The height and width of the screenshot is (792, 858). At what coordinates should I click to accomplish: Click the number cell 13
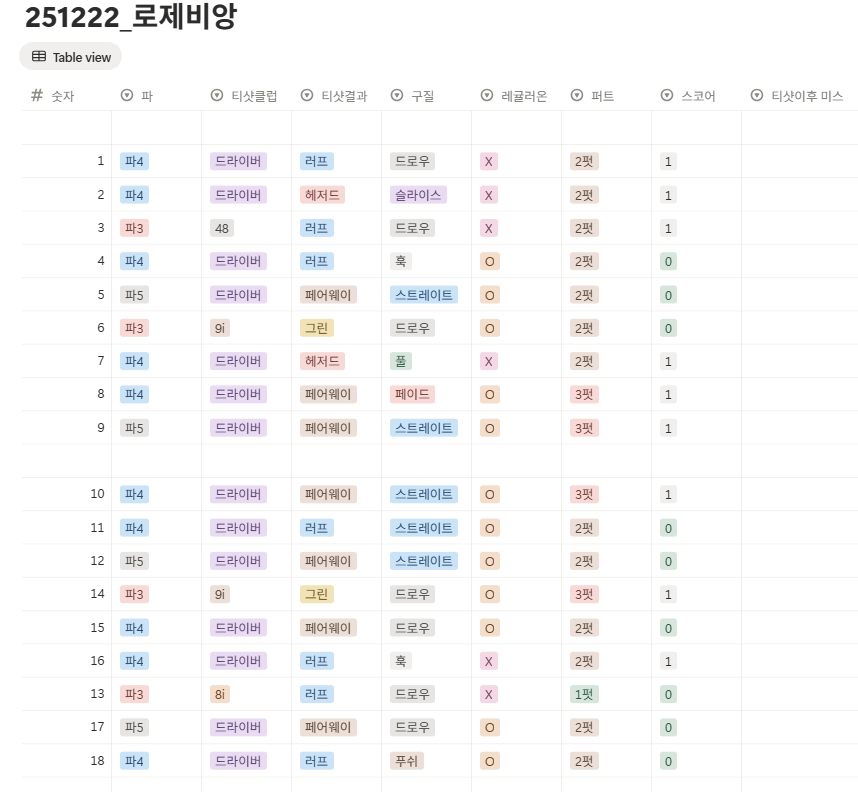pos(66,694)
